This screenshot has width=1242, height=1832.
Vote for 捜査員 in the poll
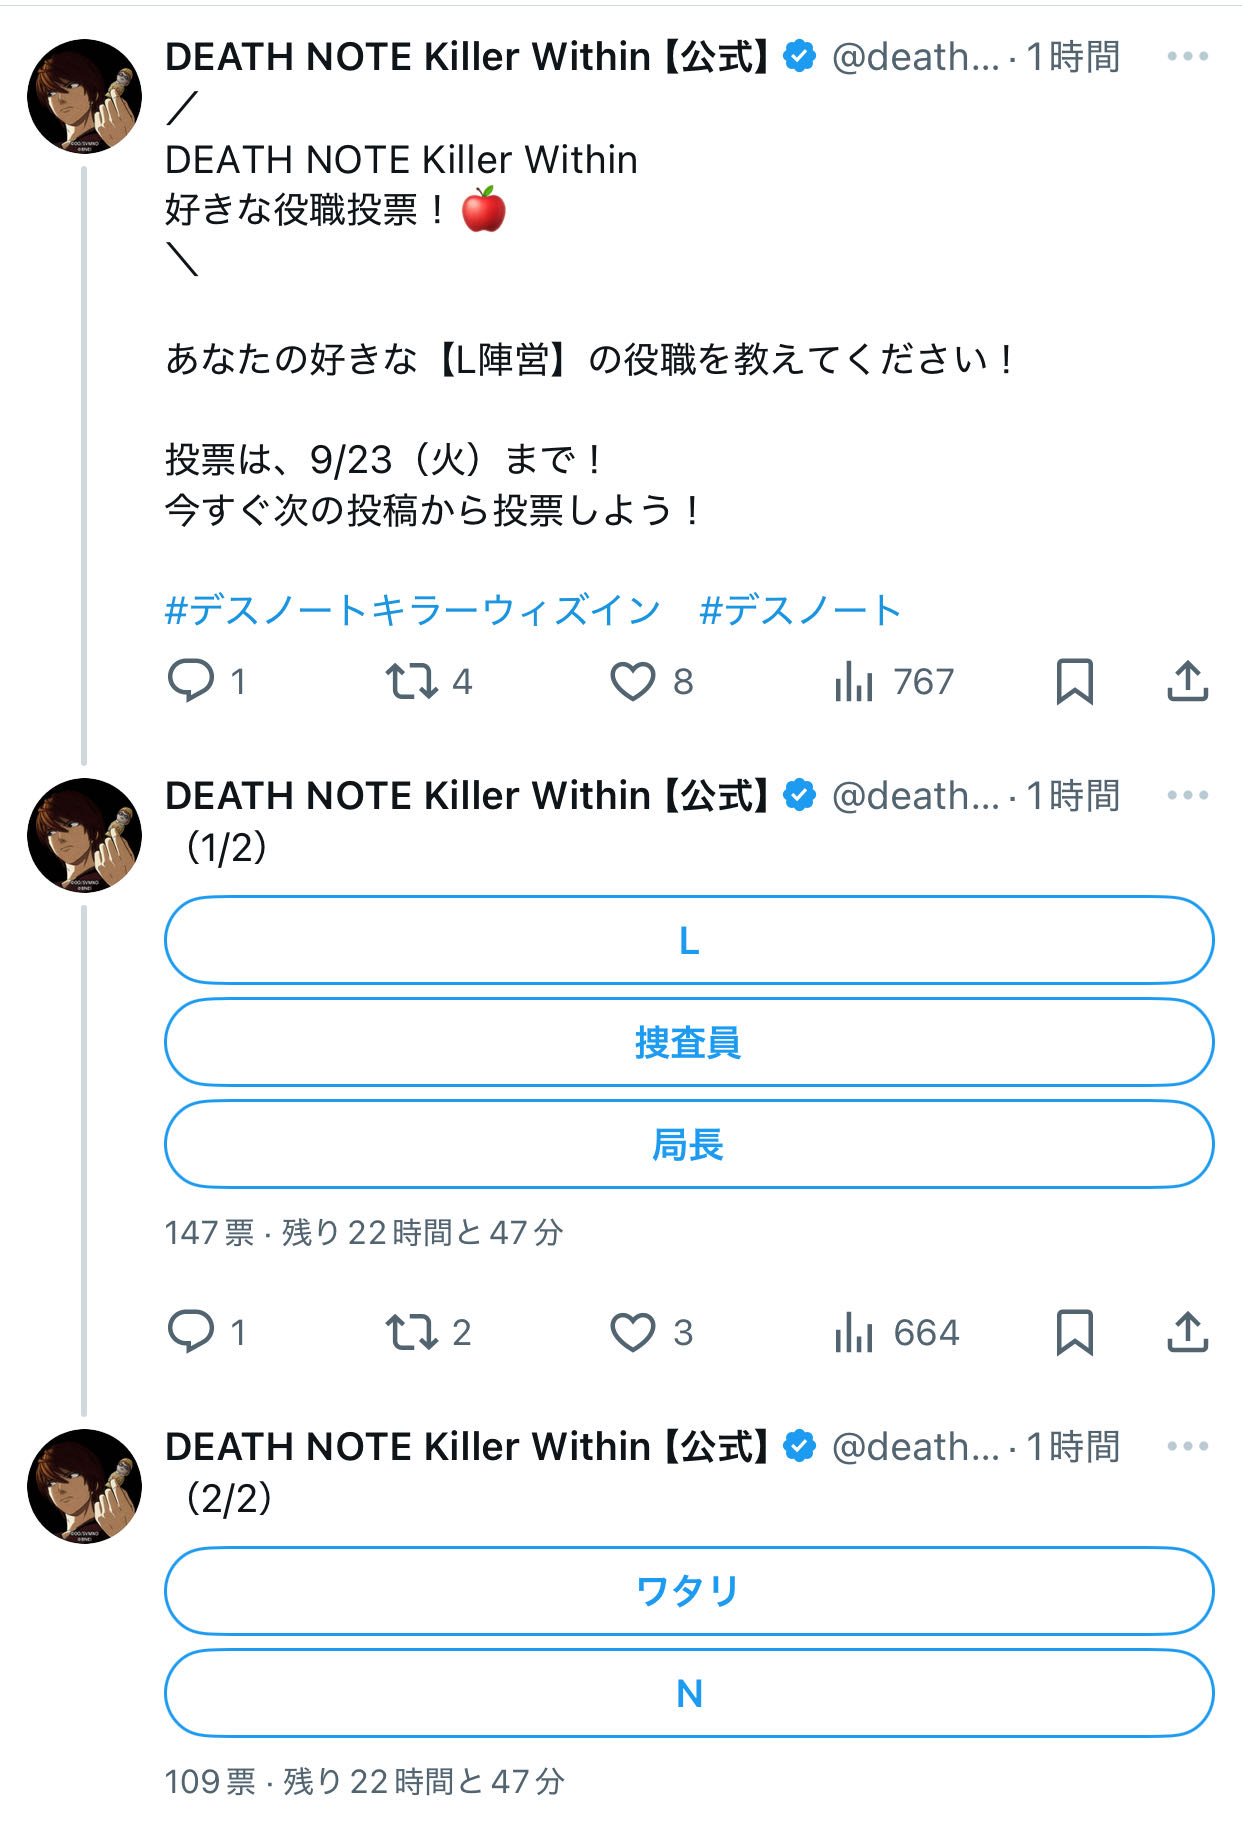[689, 1042]
